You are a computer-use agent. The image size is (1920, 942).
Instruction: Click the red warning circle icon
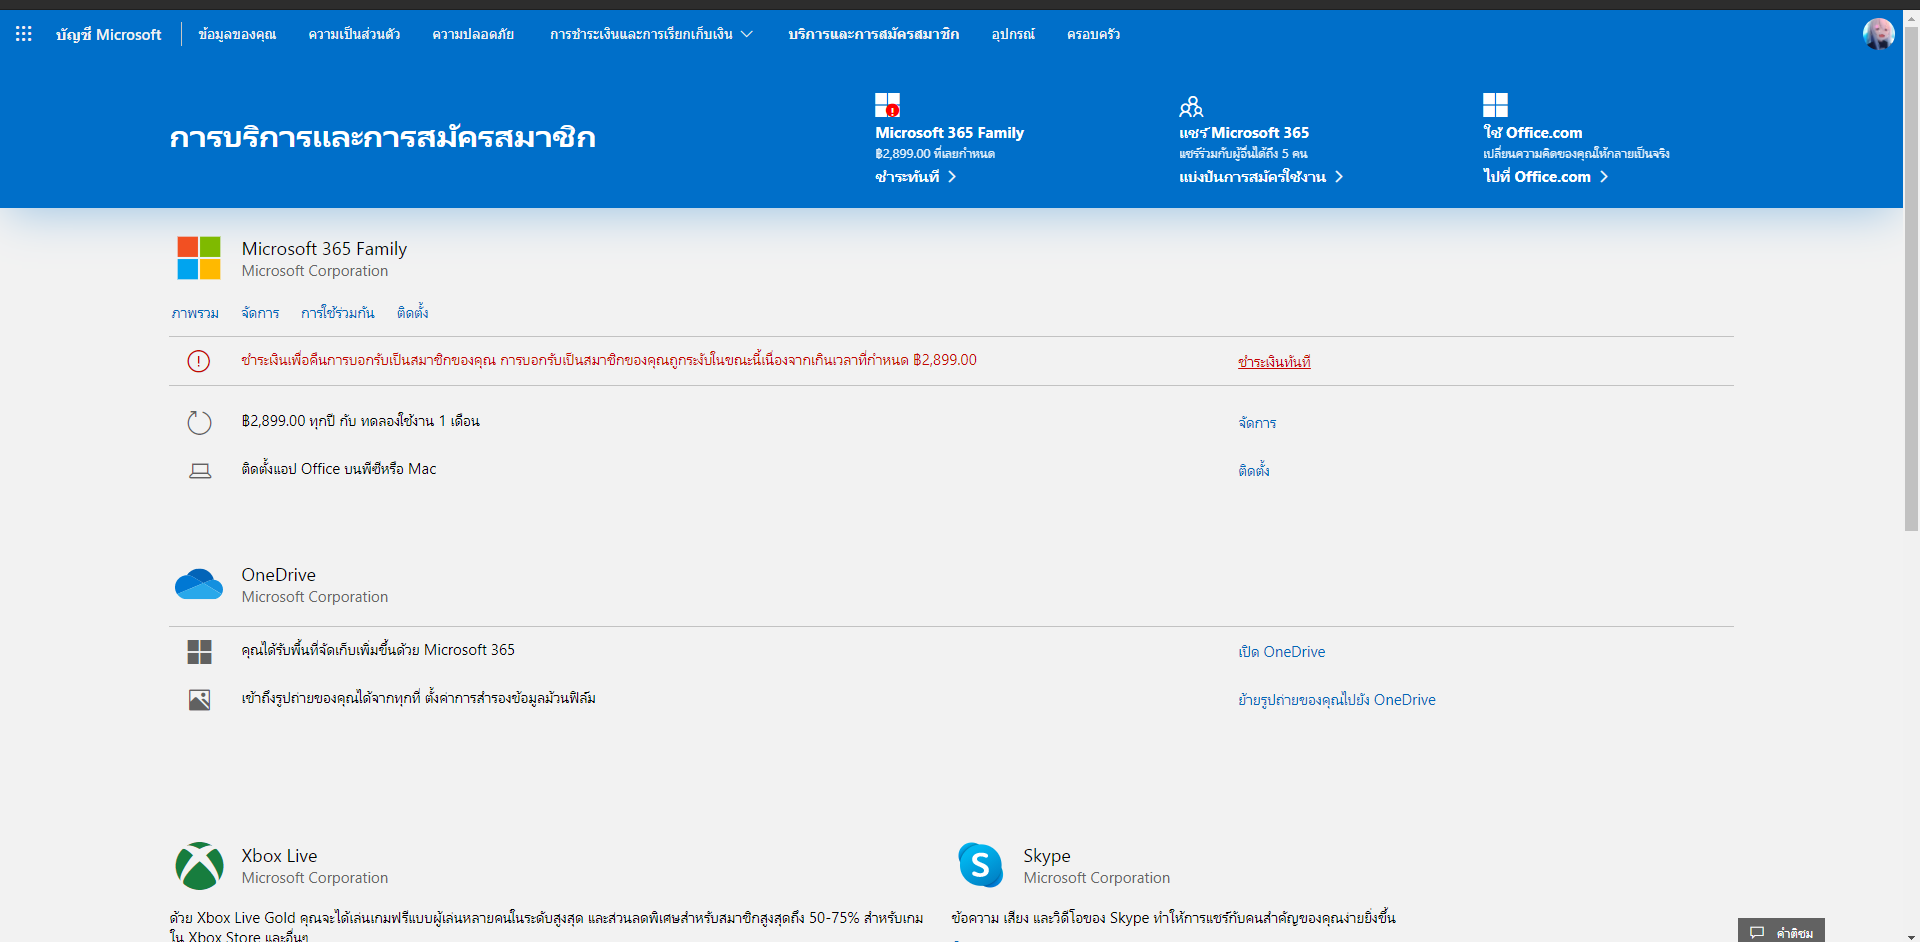(199, 361)
